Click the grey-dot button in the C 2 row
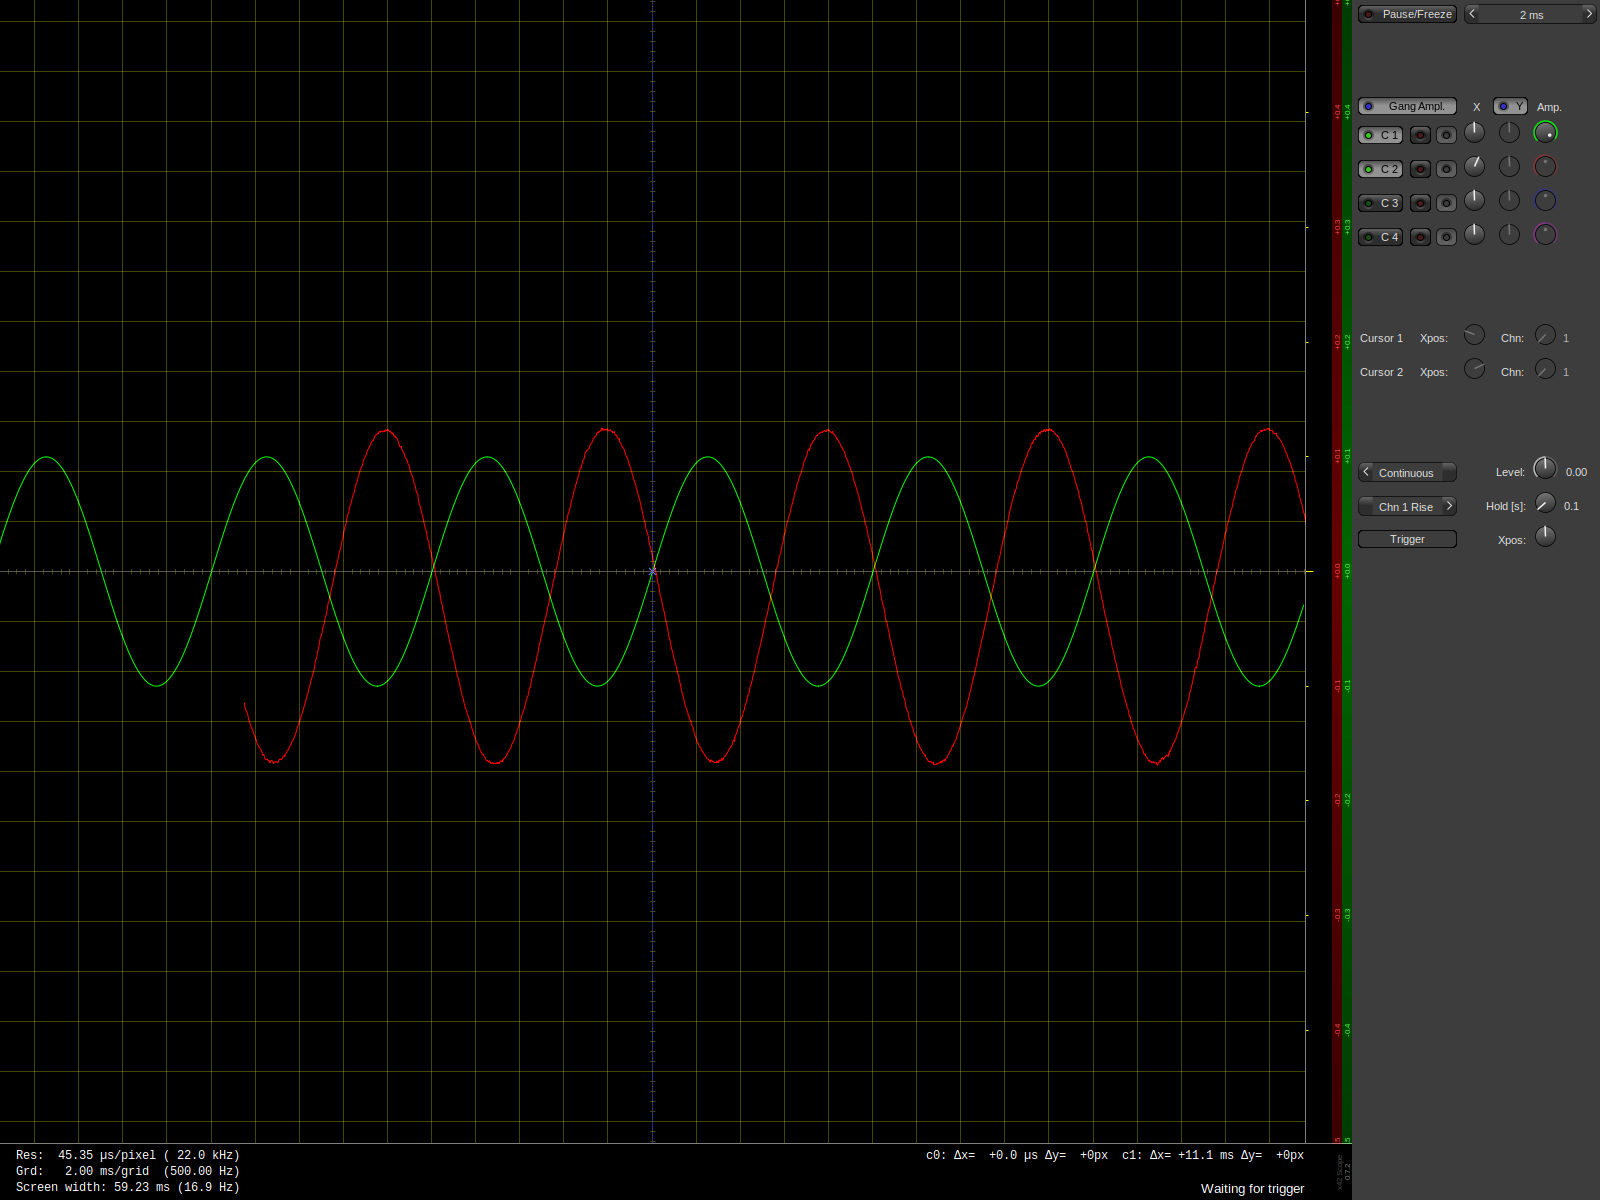 tap(1446, 169)
